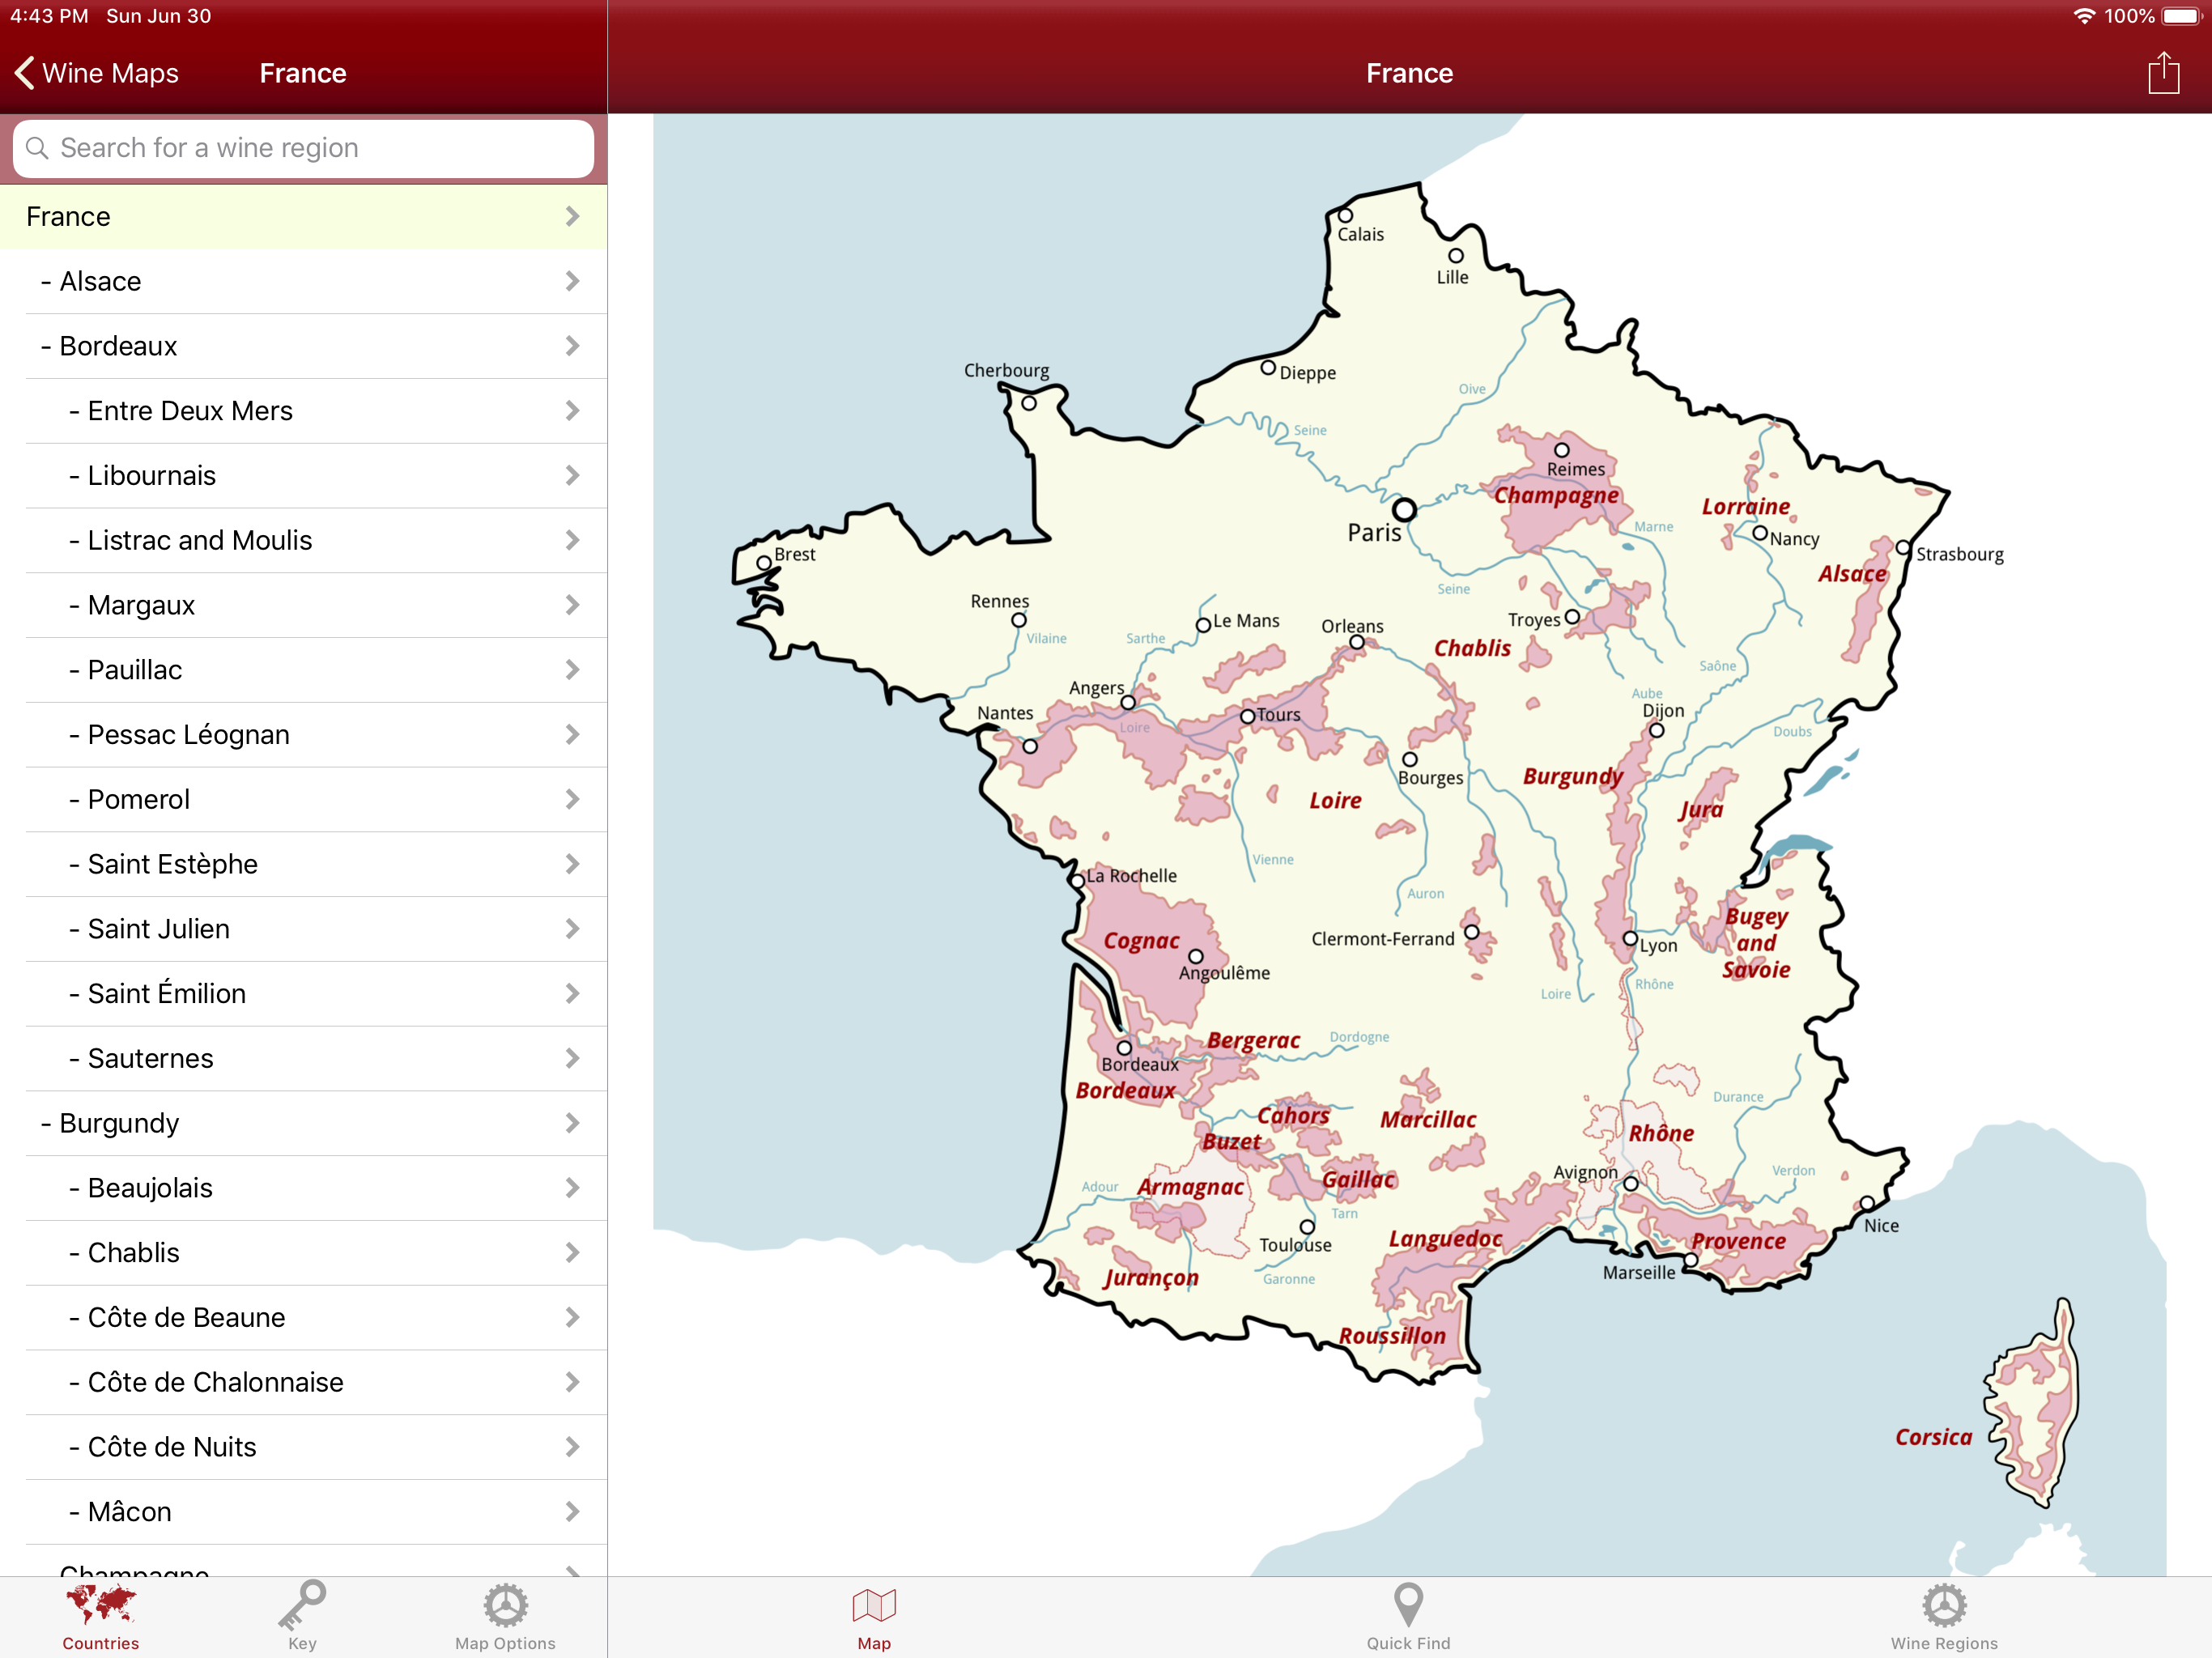Expand the France row chevron
This screenshot has width=2212, height=1658.
[572, 216]
